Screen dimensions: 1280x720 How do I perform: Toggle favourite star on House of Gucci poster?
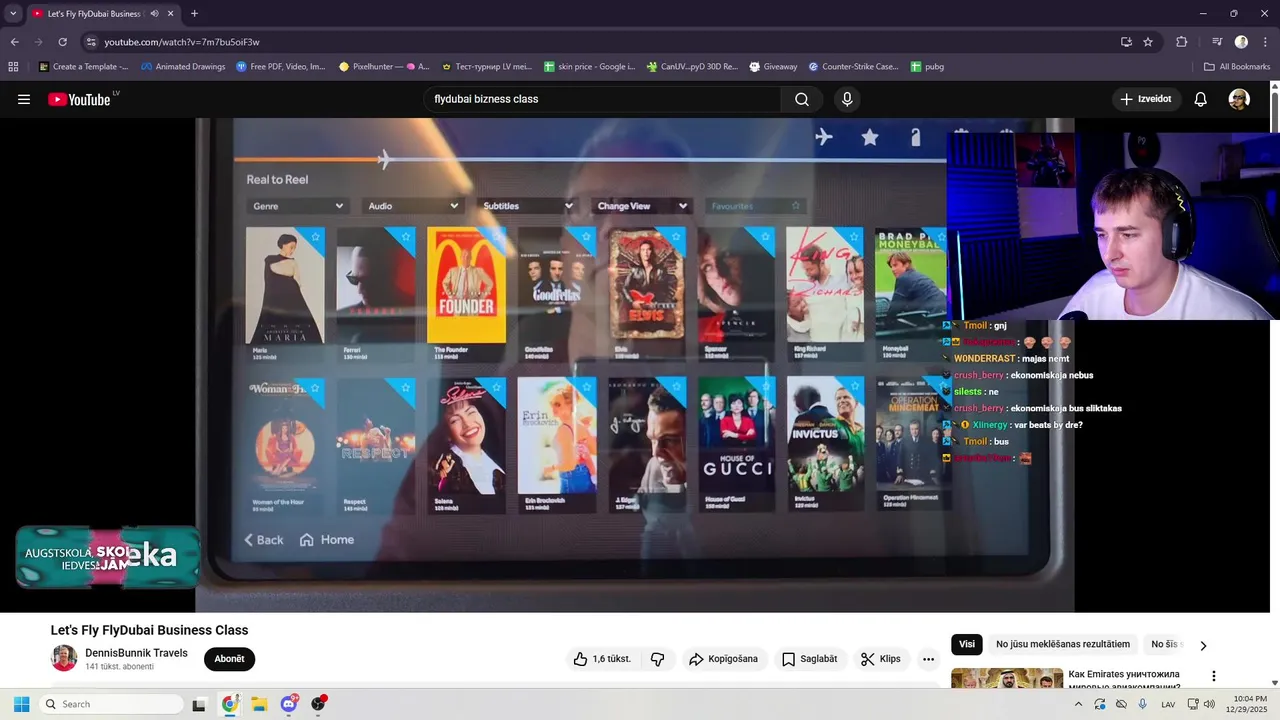tap(766, 387)
